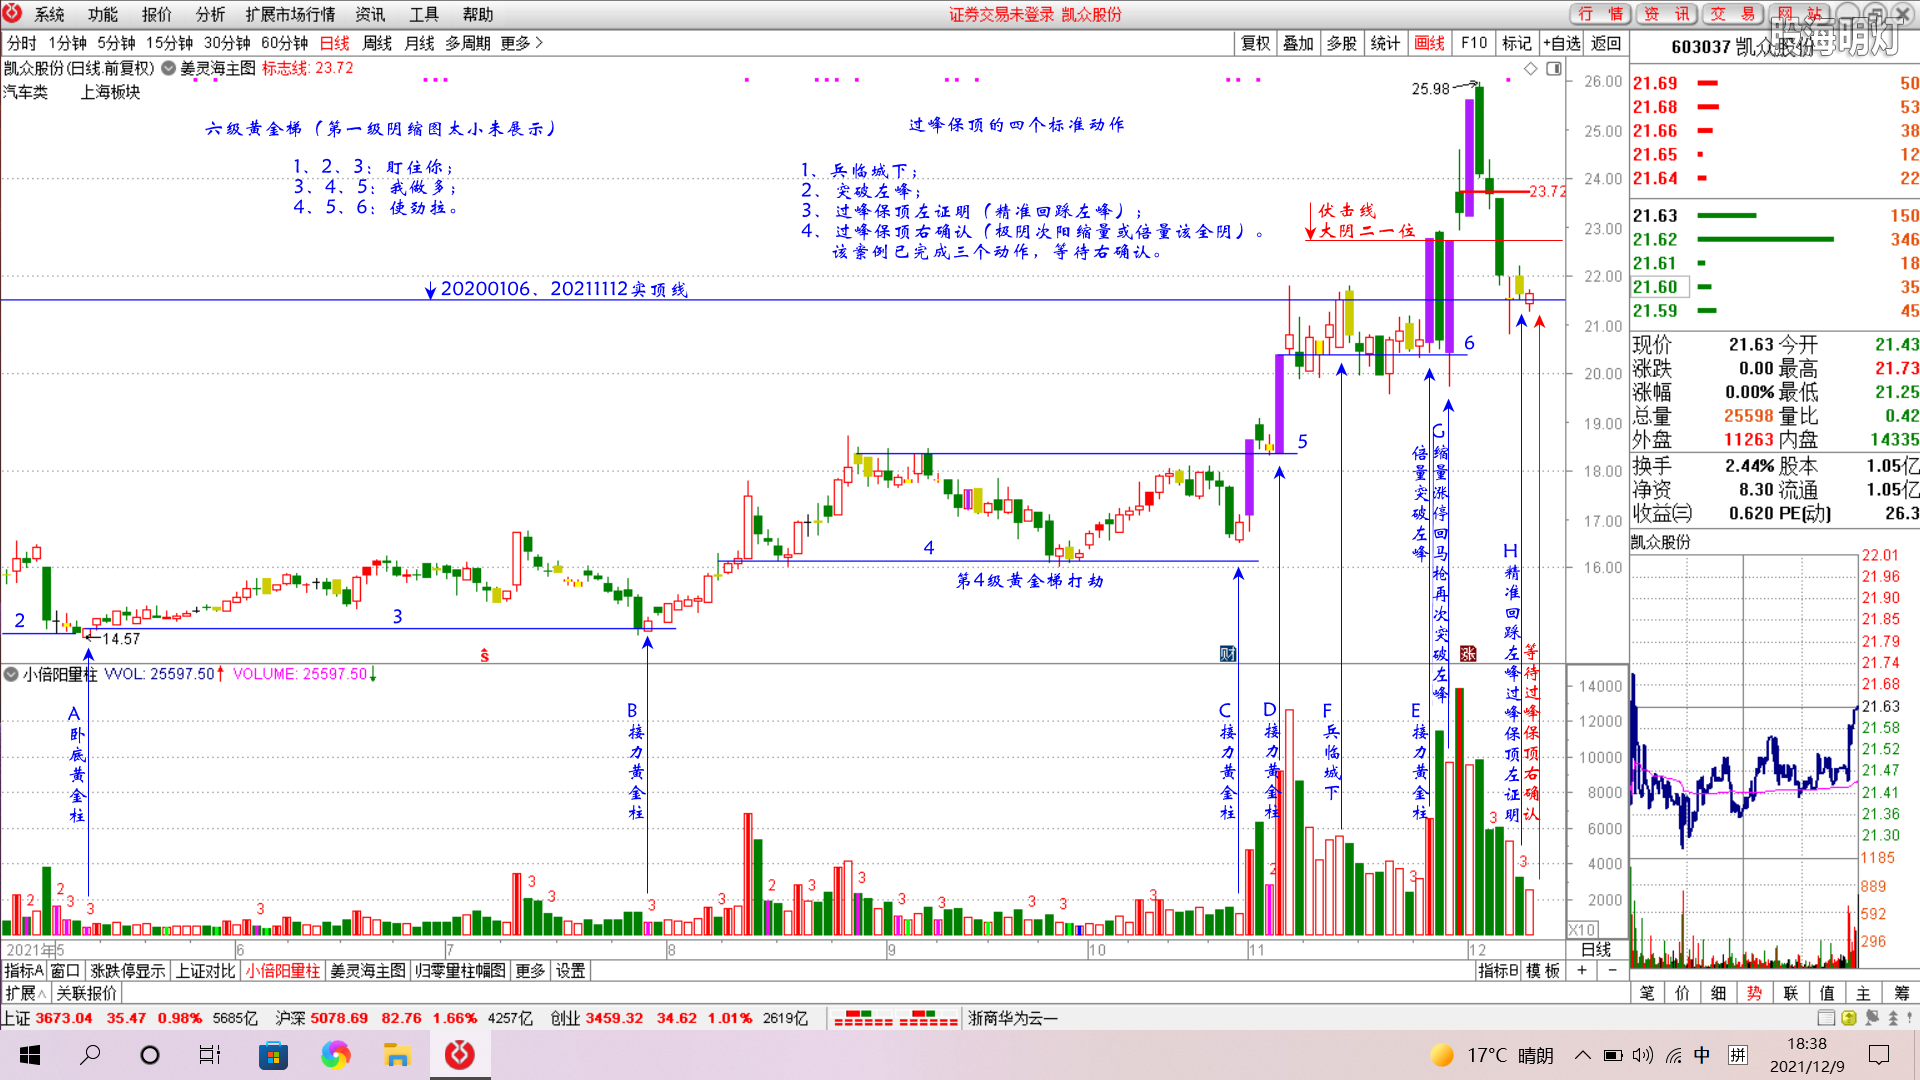Click the plus zoom button

pyautogui.click(x=1582, y=970)
